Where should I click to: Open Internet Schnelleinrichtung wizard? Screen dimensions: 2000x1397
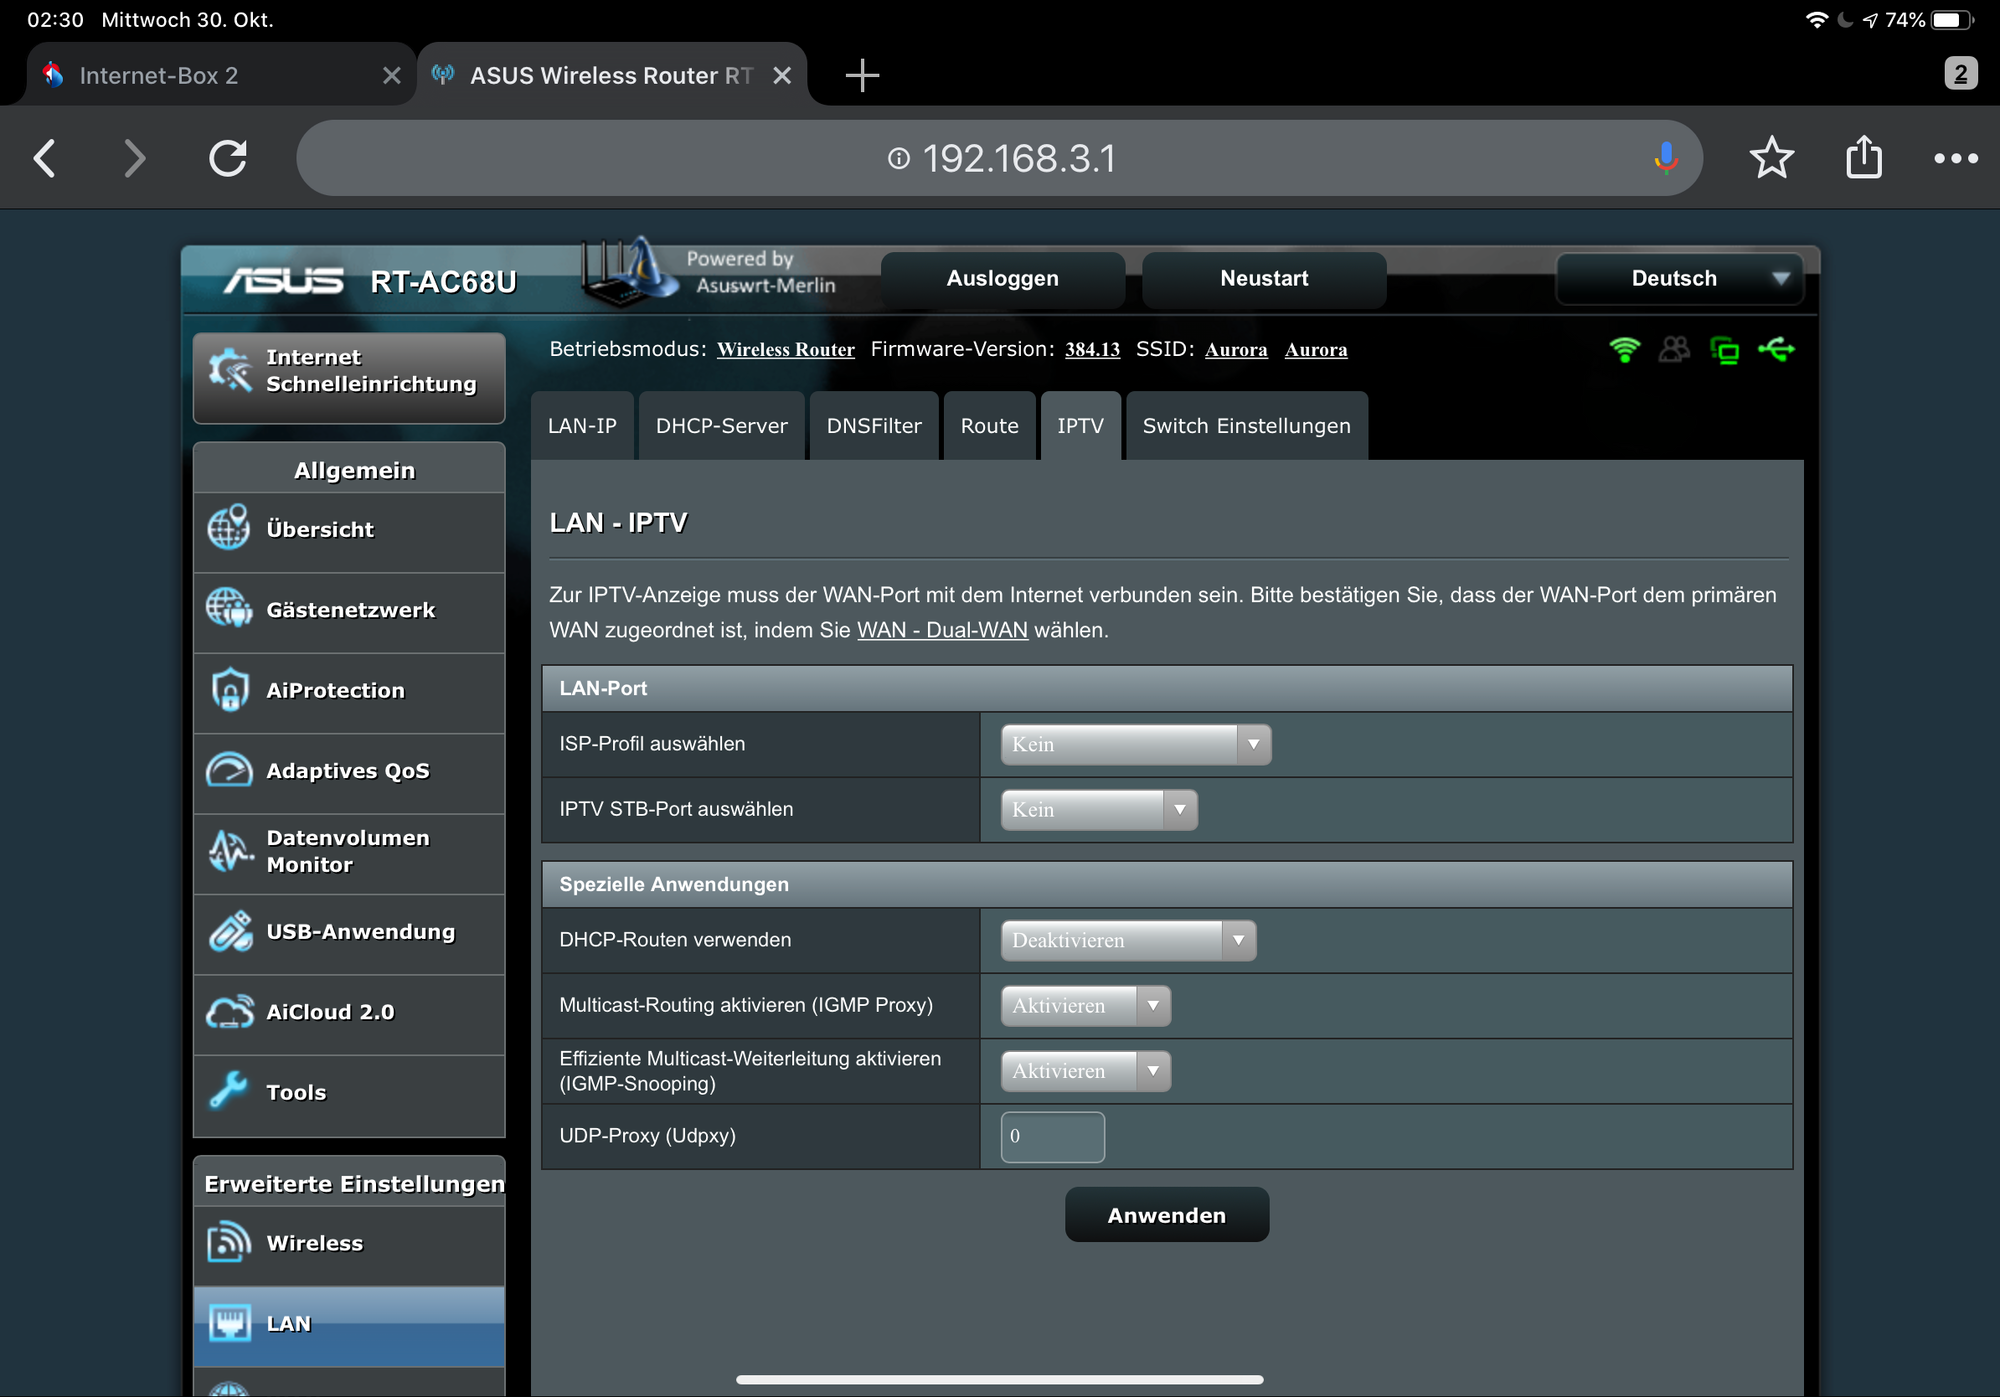[x=349, y=377]
